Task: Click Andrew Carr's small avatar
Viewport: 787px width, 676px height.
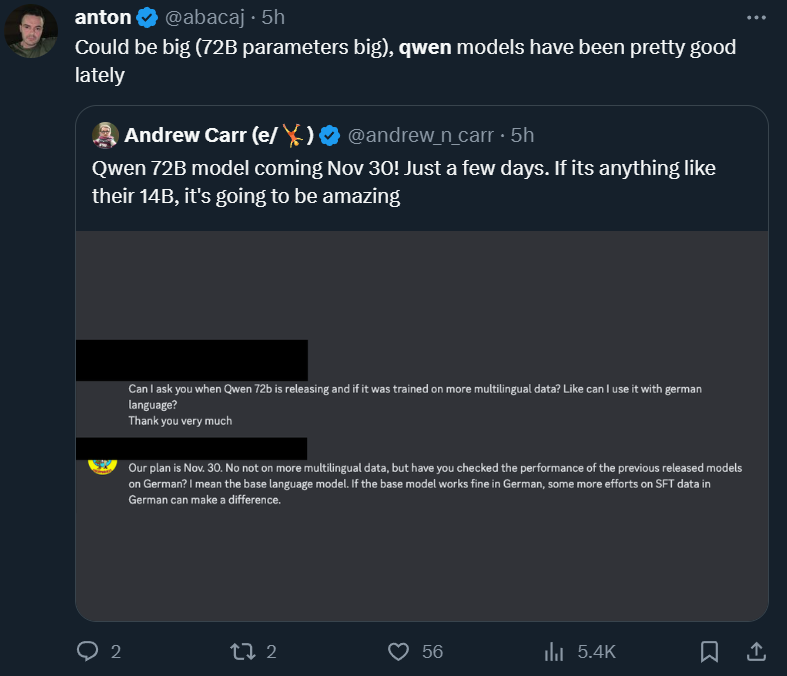Action: [x=105, y=135]
